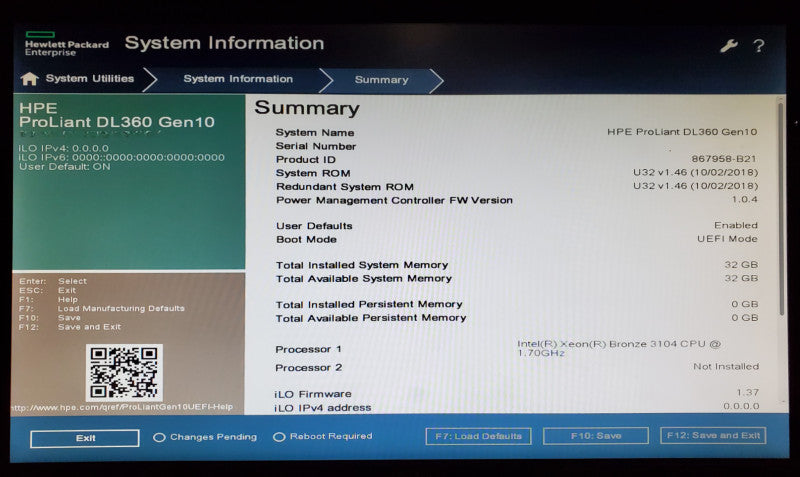Click 'F7: Load Manufacturing Defaults' help line
Image resolution: width=800 pixels, height=477 pixels.
tap(102, 308)
